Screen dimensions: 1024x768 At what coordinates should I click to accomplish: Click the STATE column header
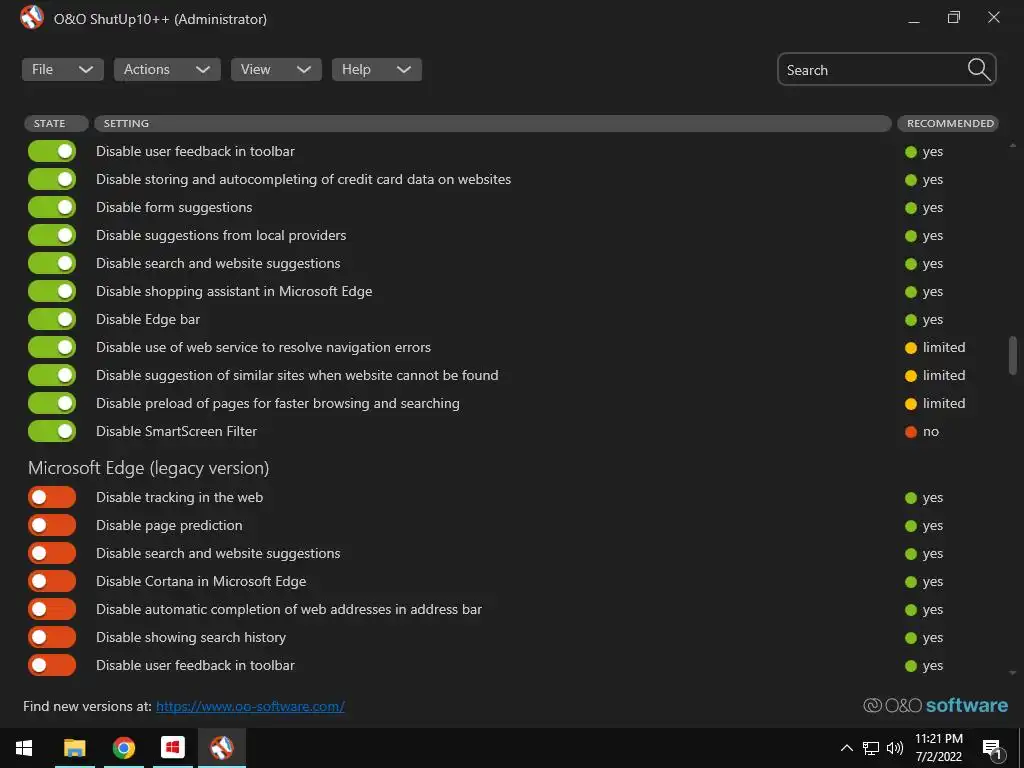pos(56,123)
